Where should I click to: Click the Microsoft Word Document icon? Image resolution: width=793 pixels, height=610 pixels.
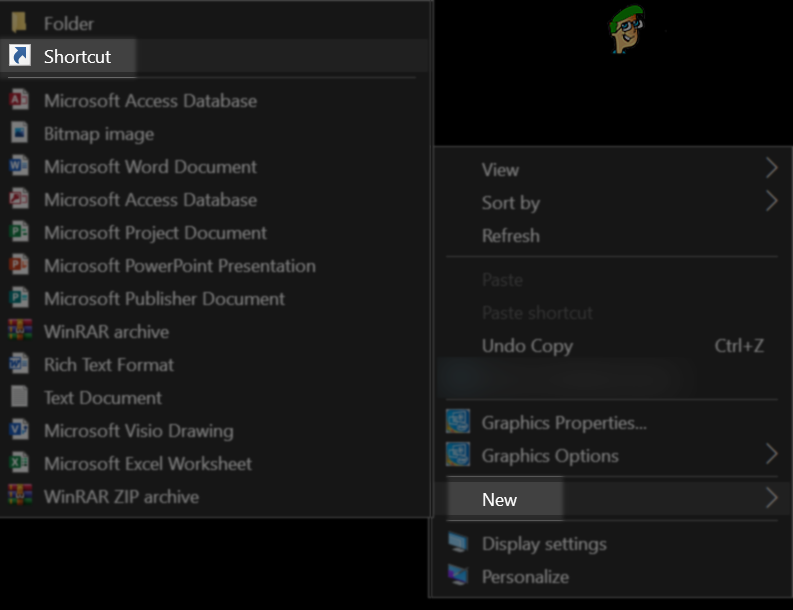coord(20,166)
